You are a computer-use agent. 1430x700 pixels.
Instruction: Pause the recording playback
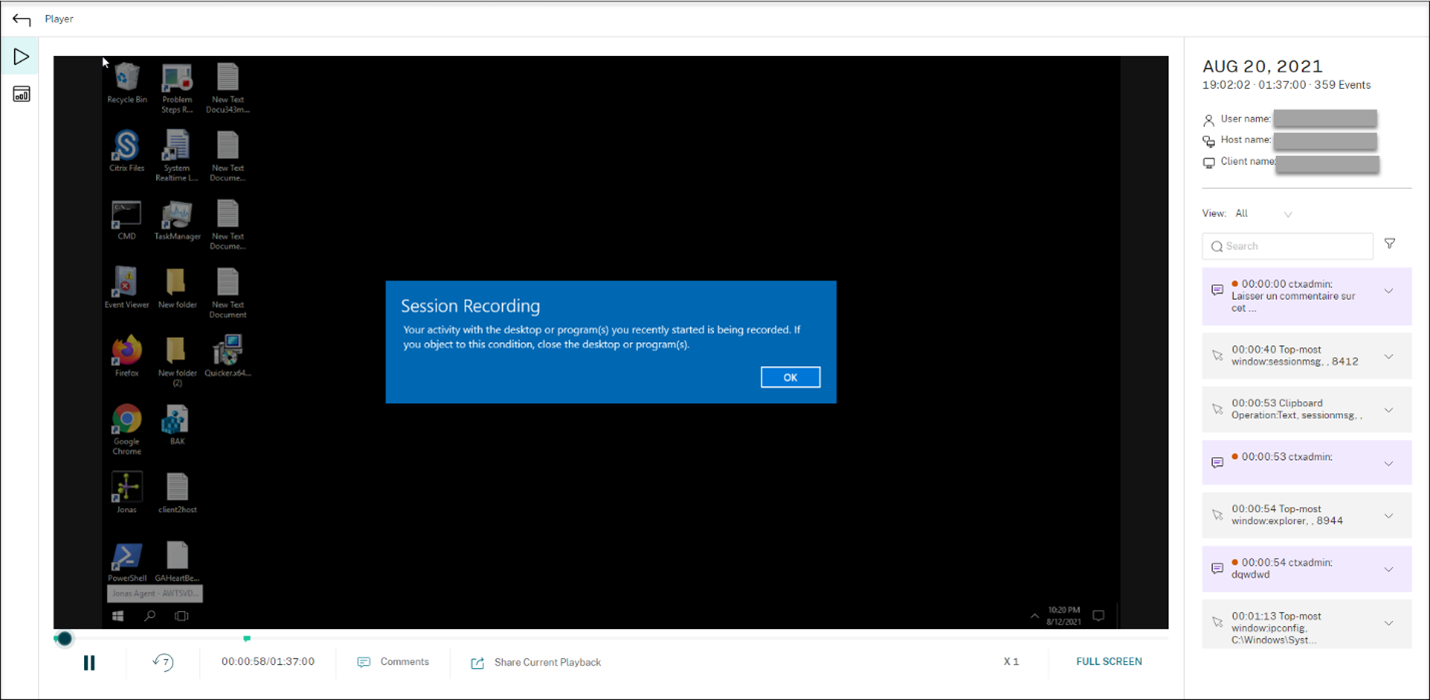pos(89,662)
